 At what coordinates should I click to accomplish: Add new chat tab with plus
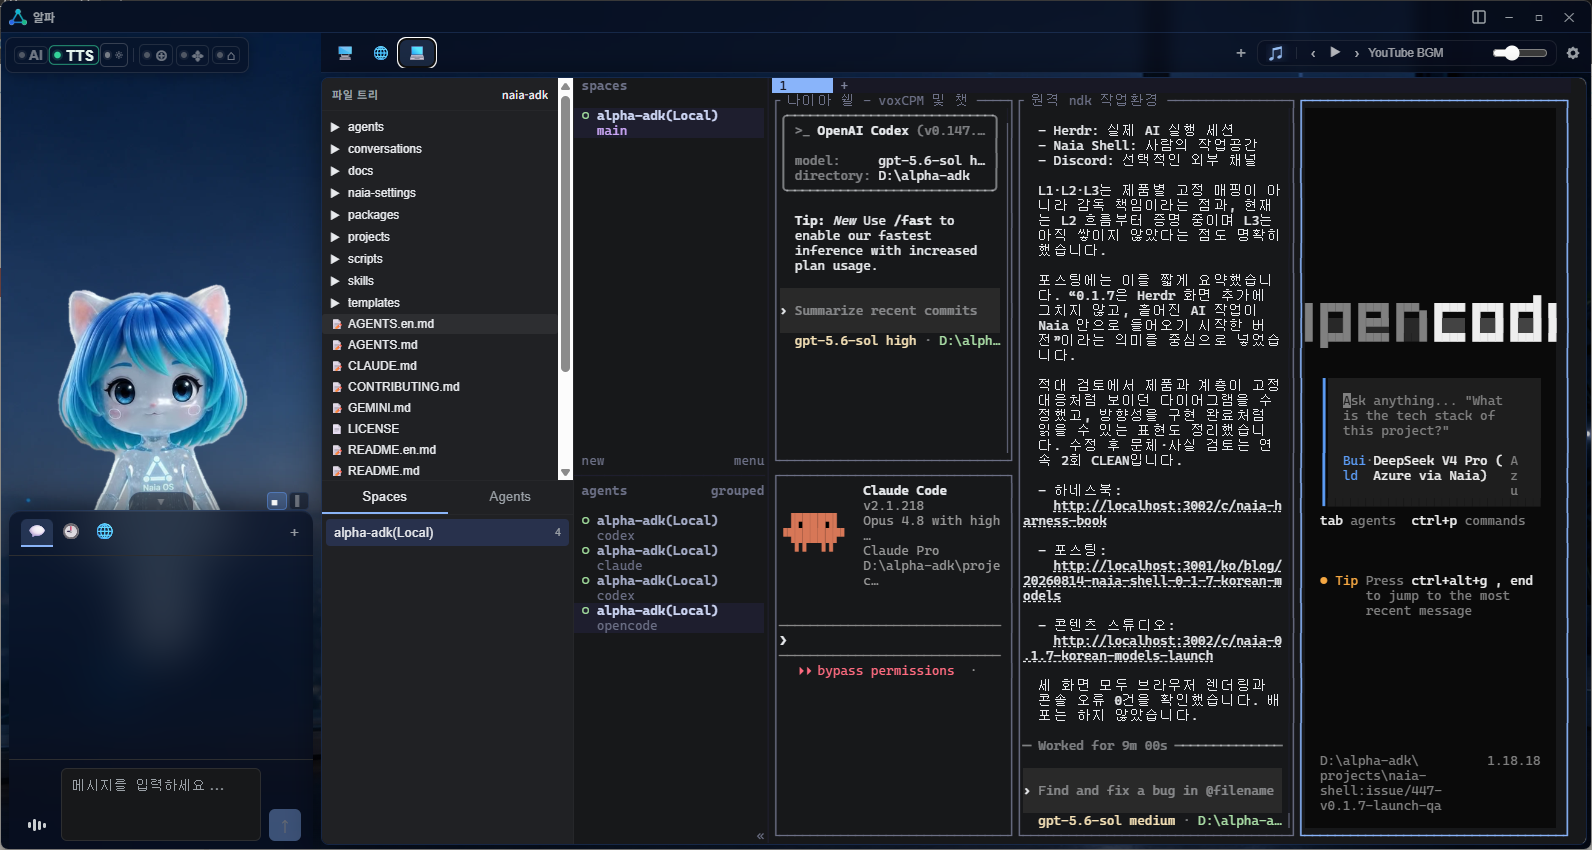pos(294,533)
